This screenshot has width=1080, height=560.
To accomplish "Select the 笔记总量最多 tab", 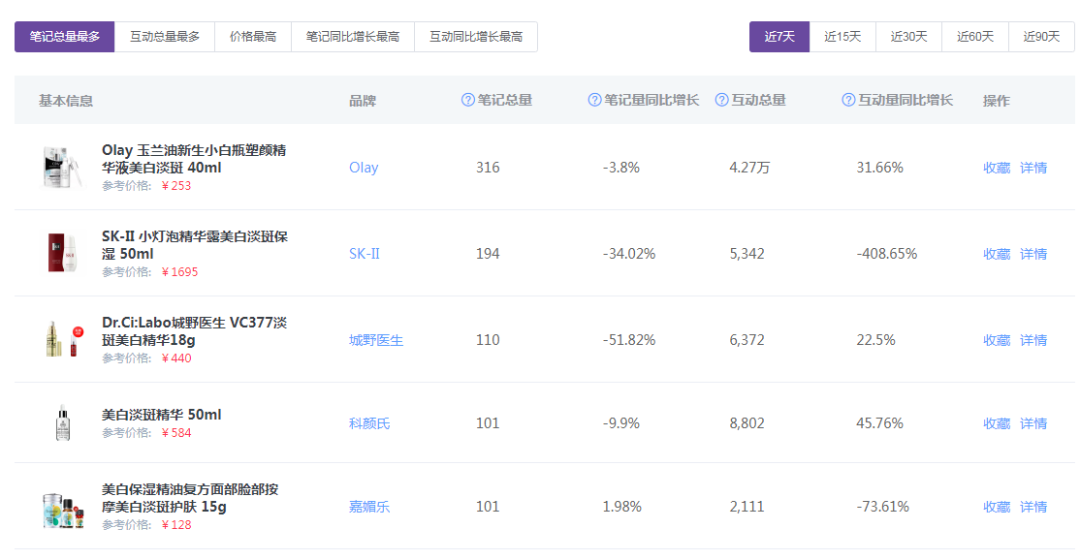I will point(65,37).
